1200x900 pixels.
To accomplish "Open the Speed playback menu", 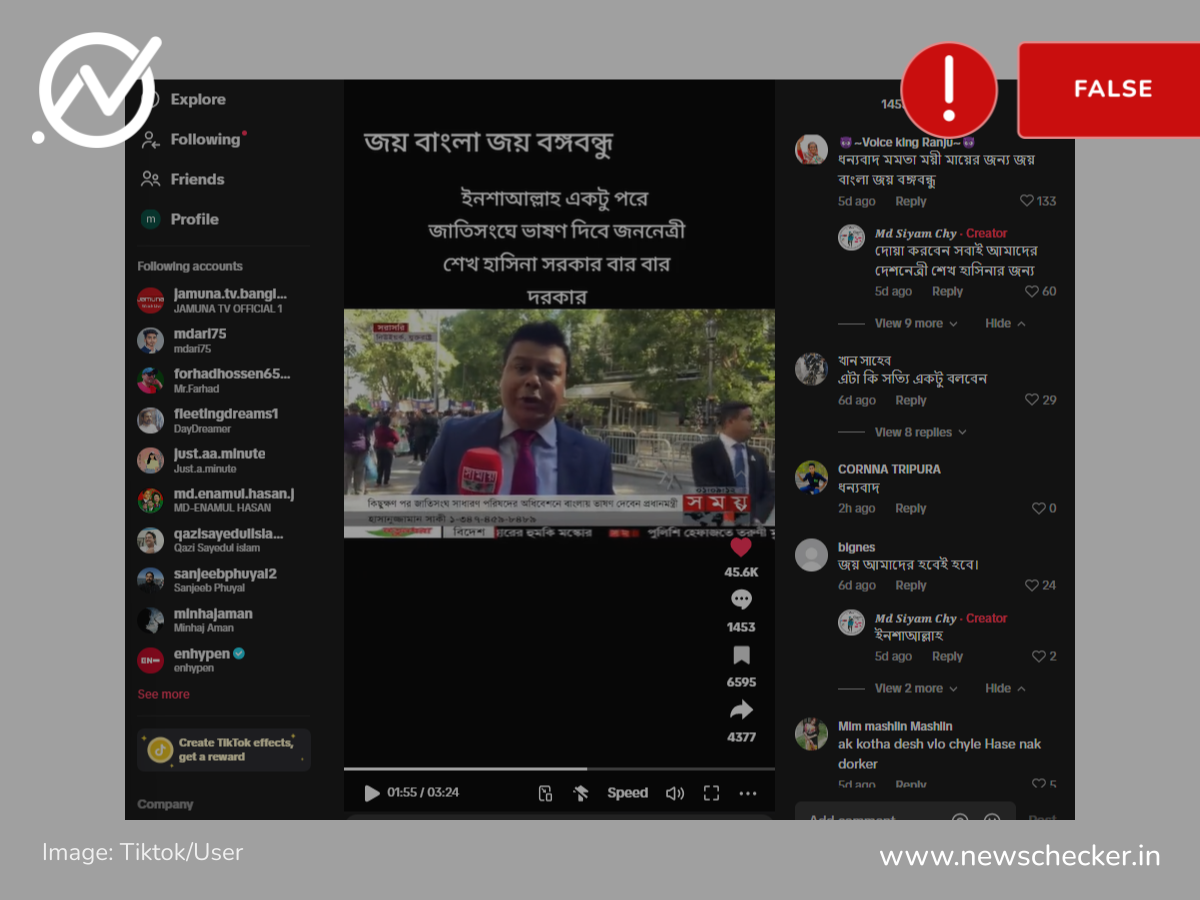I will [x=627, y=793].
